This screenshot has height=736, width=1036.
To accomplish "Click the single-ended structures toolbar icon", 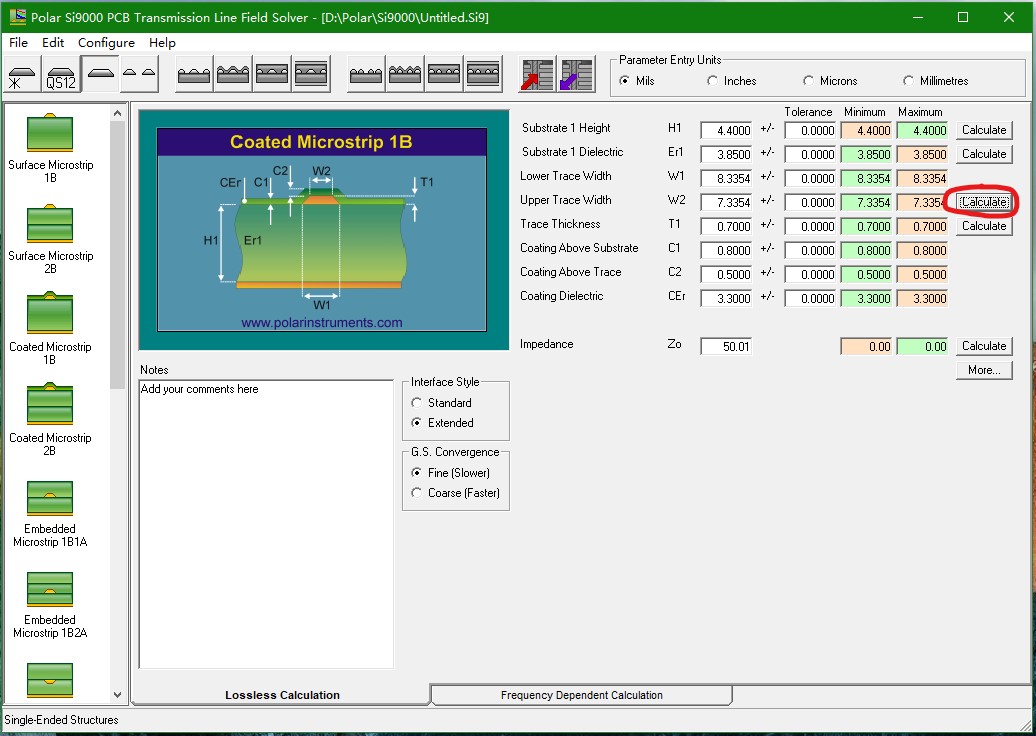I will 100,74.
